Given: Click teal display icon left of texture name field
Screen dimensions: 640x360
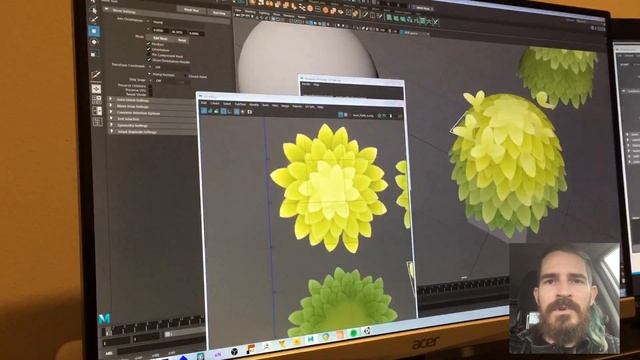Looking at the screenshot, I should (x=341, y=115).
